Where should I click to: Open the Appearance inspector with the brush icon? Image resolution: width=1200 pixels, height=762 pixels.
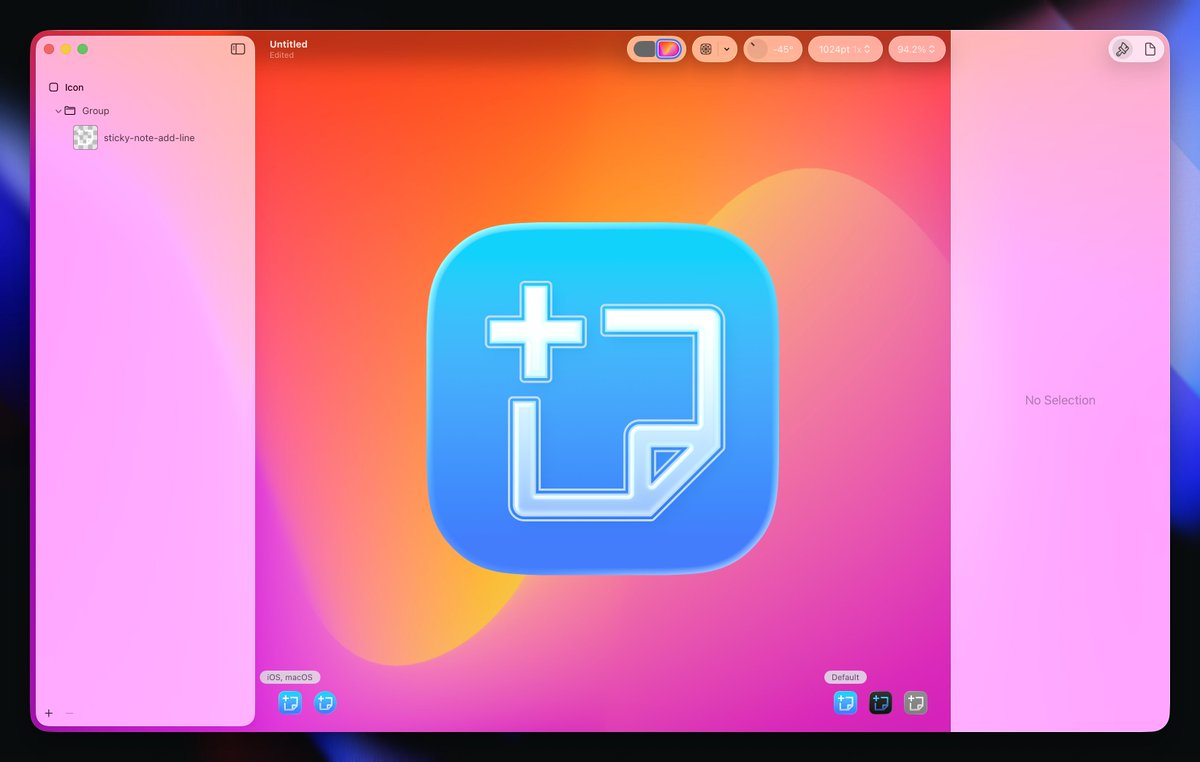tap(1122, 48)
